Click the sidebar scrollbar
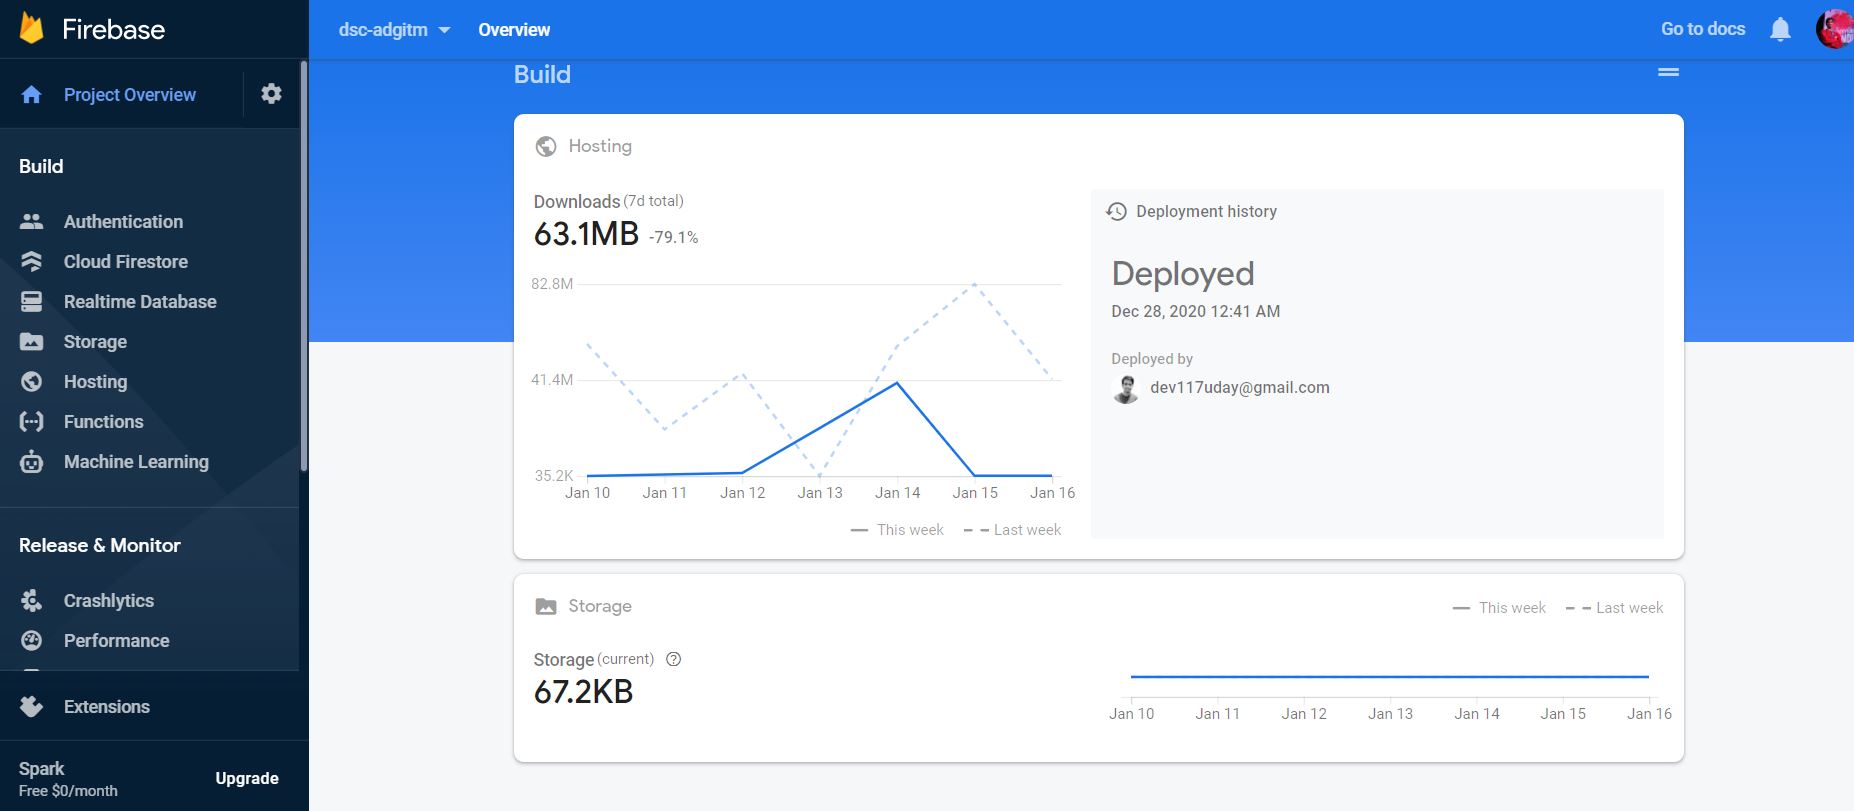 coord(304,265)
